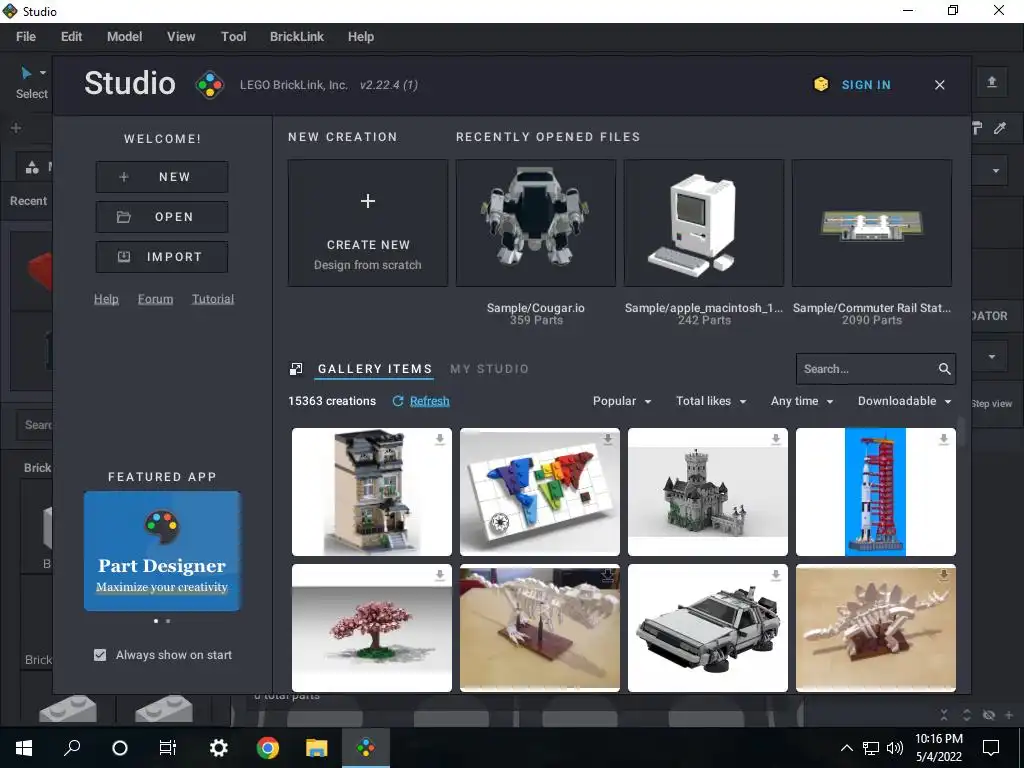
Task: Expand the Select tool dropdown arrow
Action: click(42, 72)
